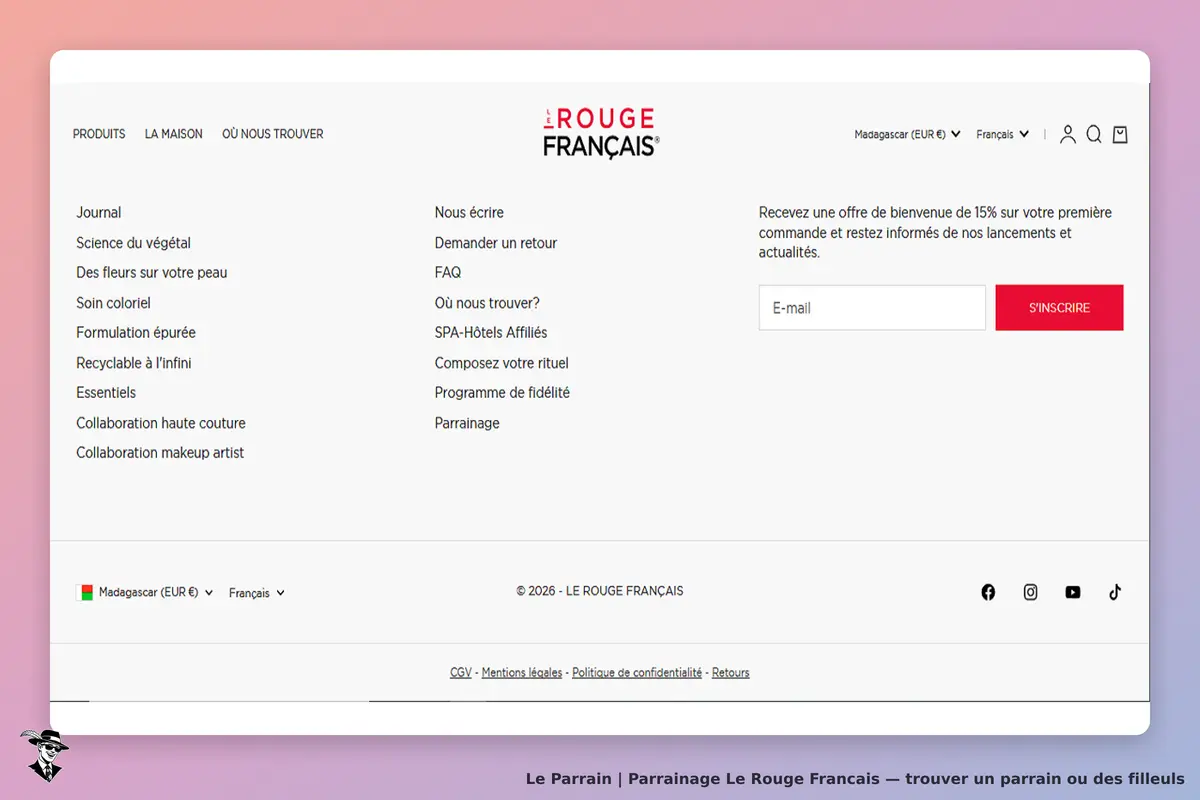The image size is (1200, 800).
Task: Expand the header Madagascar (EUR €) selector
Action: [907, 134]
